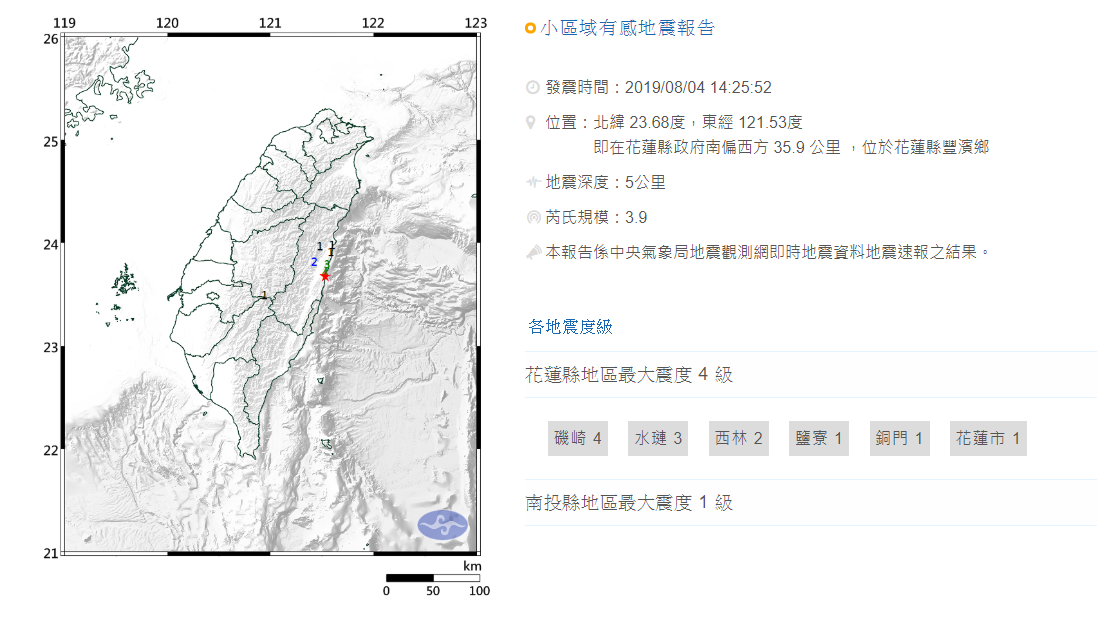Choose the 西林 2 station button
Screen dimensions: 1097x623
coord(738,439)
